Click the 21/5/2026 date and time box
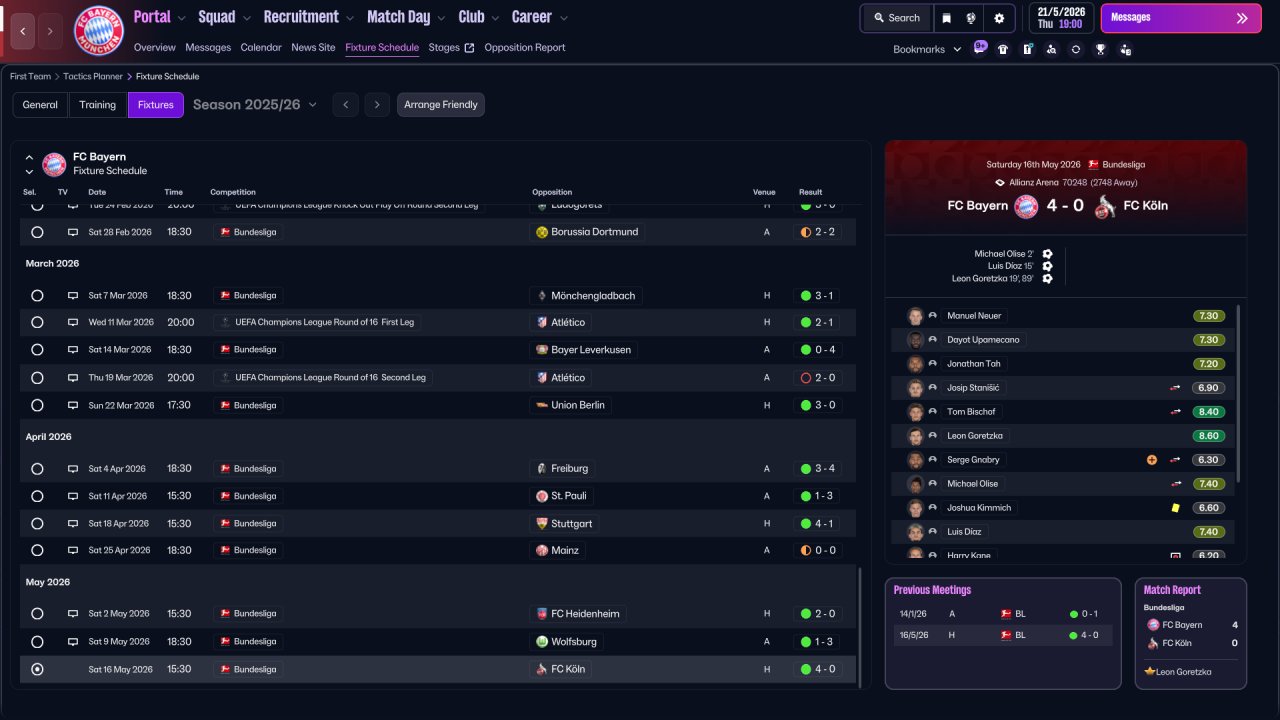 (1061, 18)
